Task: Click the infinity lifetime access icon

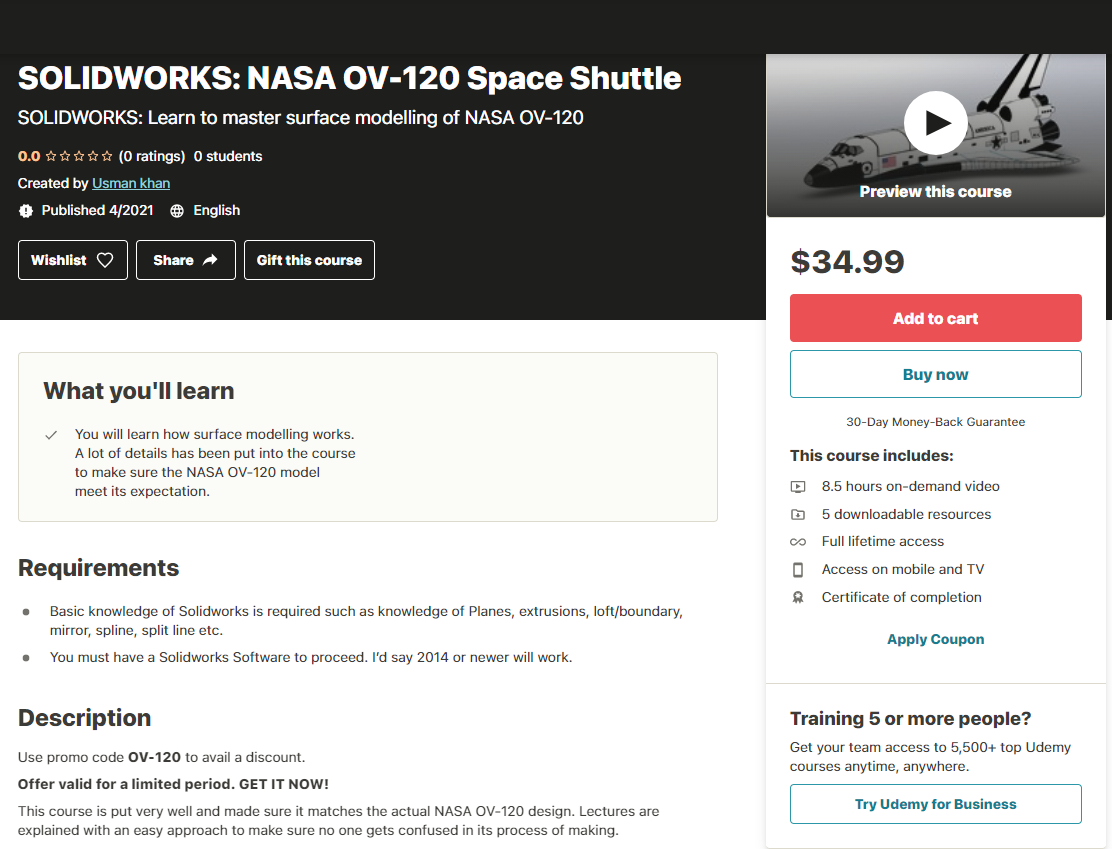Action: [x=798, y=542]
